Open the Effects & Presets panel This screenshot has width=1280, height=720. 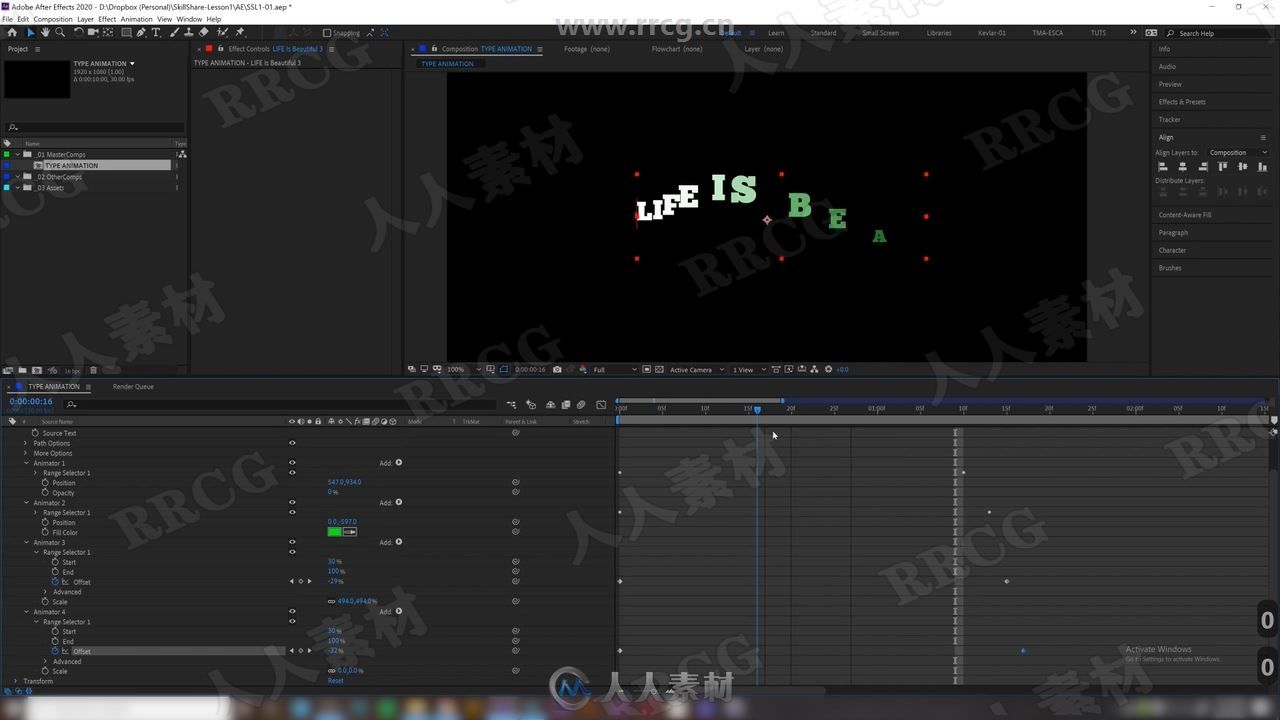1182,102
